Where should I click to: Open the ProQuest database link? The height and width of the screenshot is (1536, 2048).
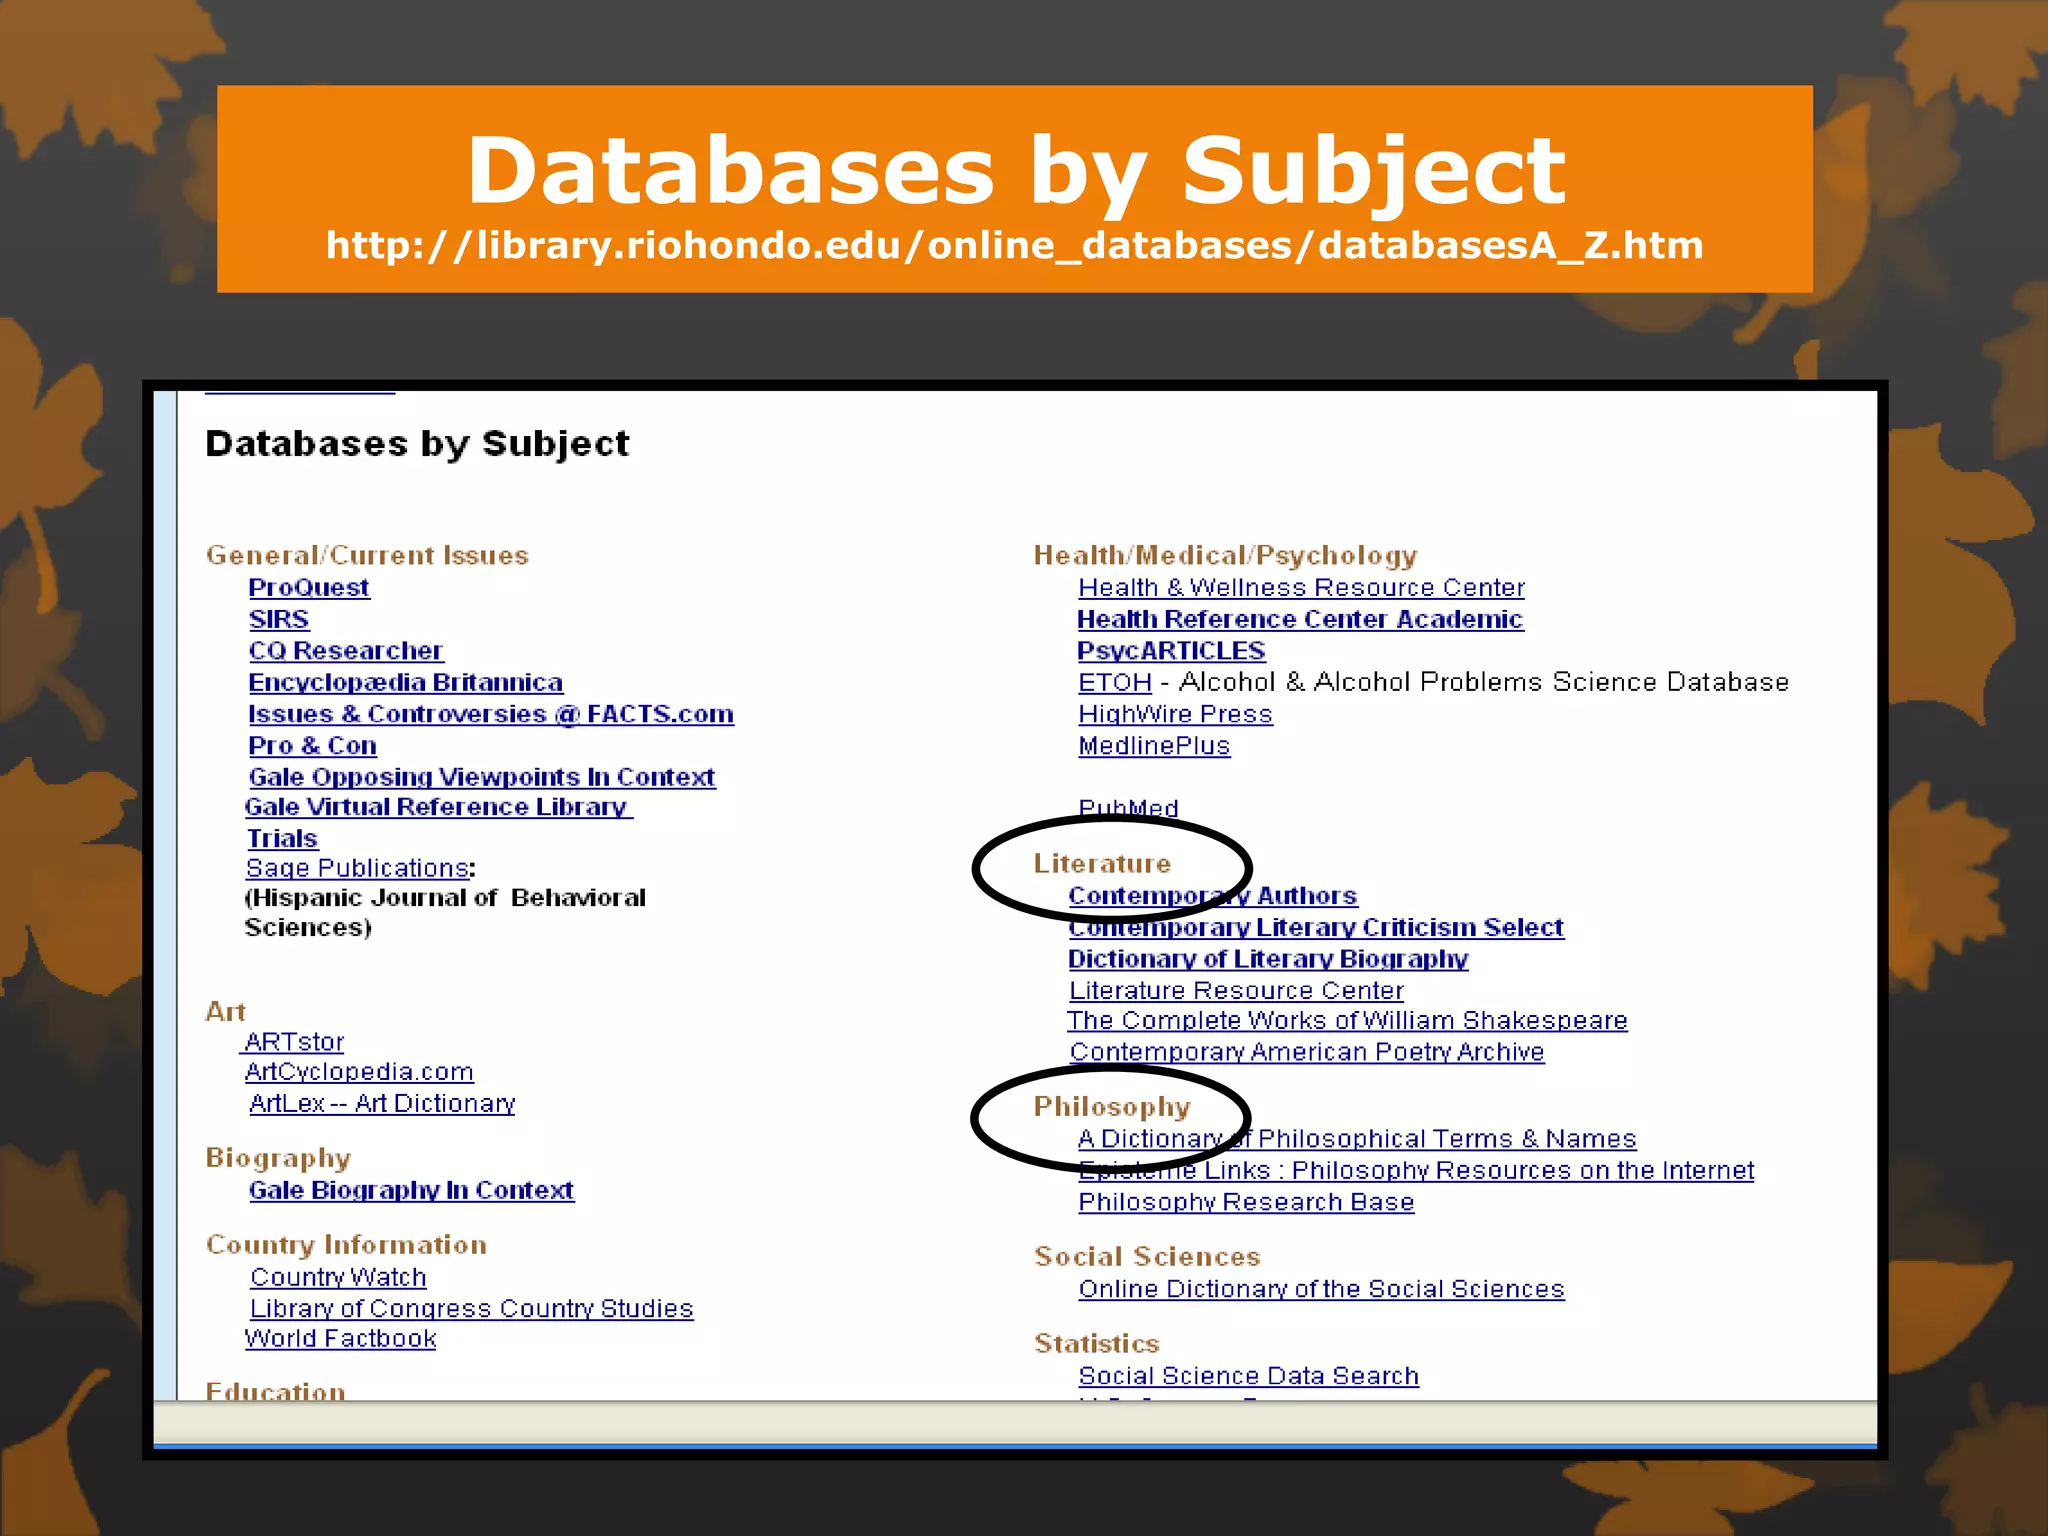click(x=309, y=588)
